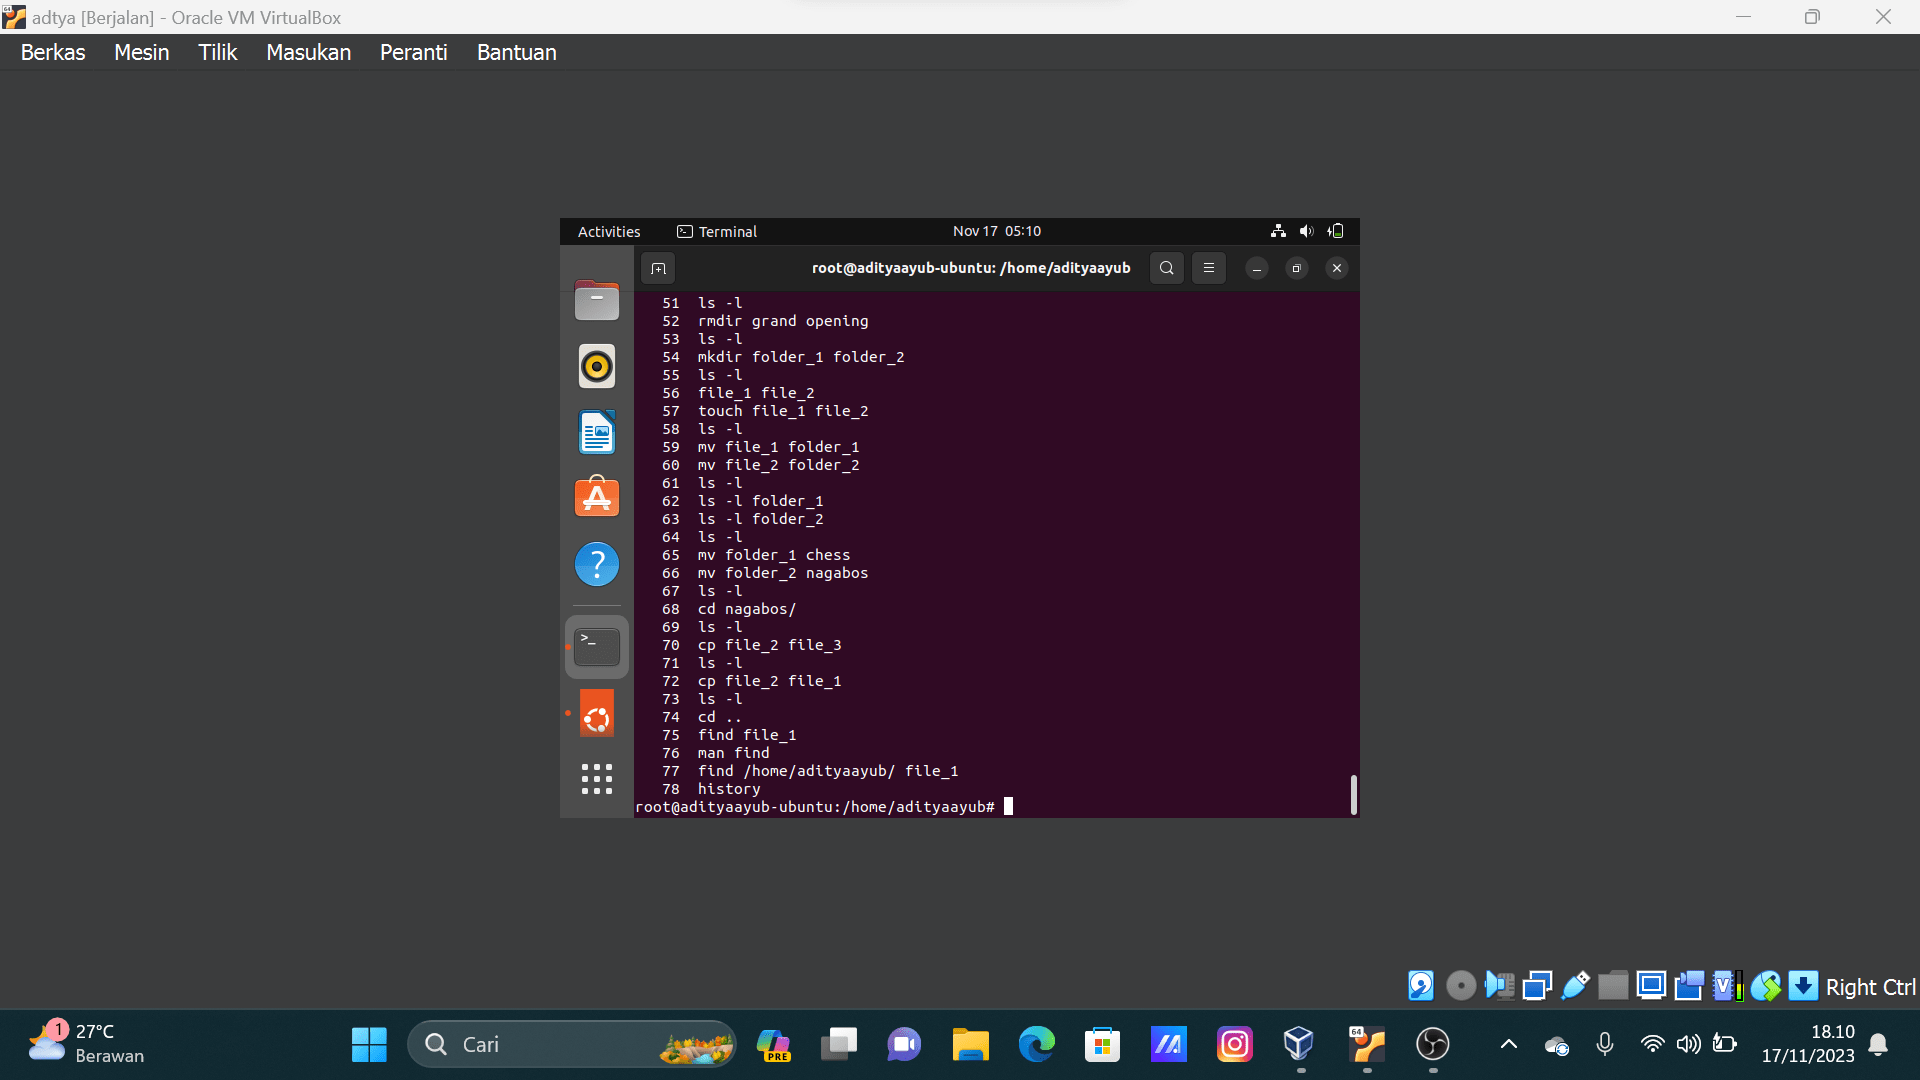
Task: Open the Peranti menu
Action: (x=413, y=52)
